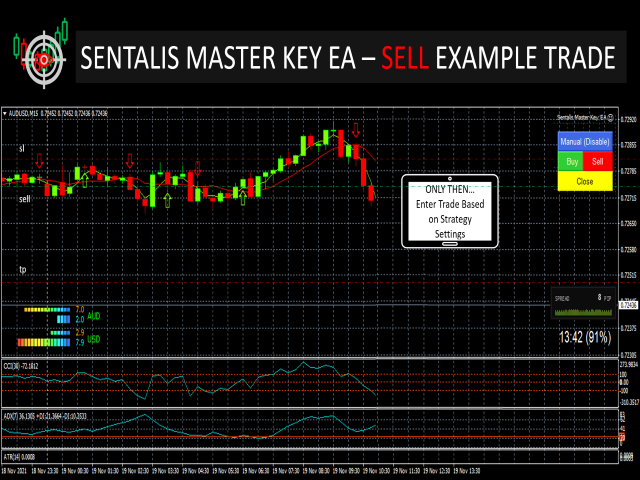Click price axis label 0.72580

pos(629,249)
